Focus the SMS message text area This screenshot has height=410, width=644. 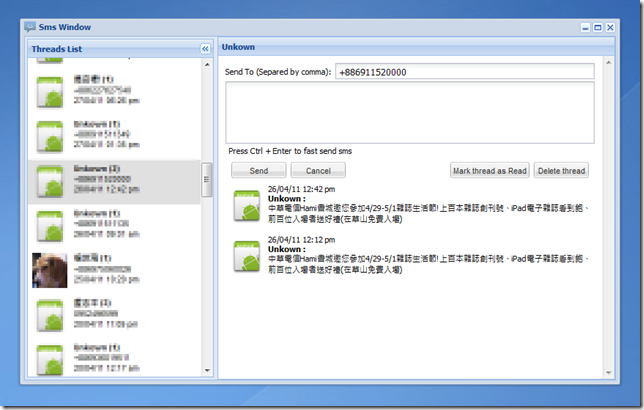[409, 113]
